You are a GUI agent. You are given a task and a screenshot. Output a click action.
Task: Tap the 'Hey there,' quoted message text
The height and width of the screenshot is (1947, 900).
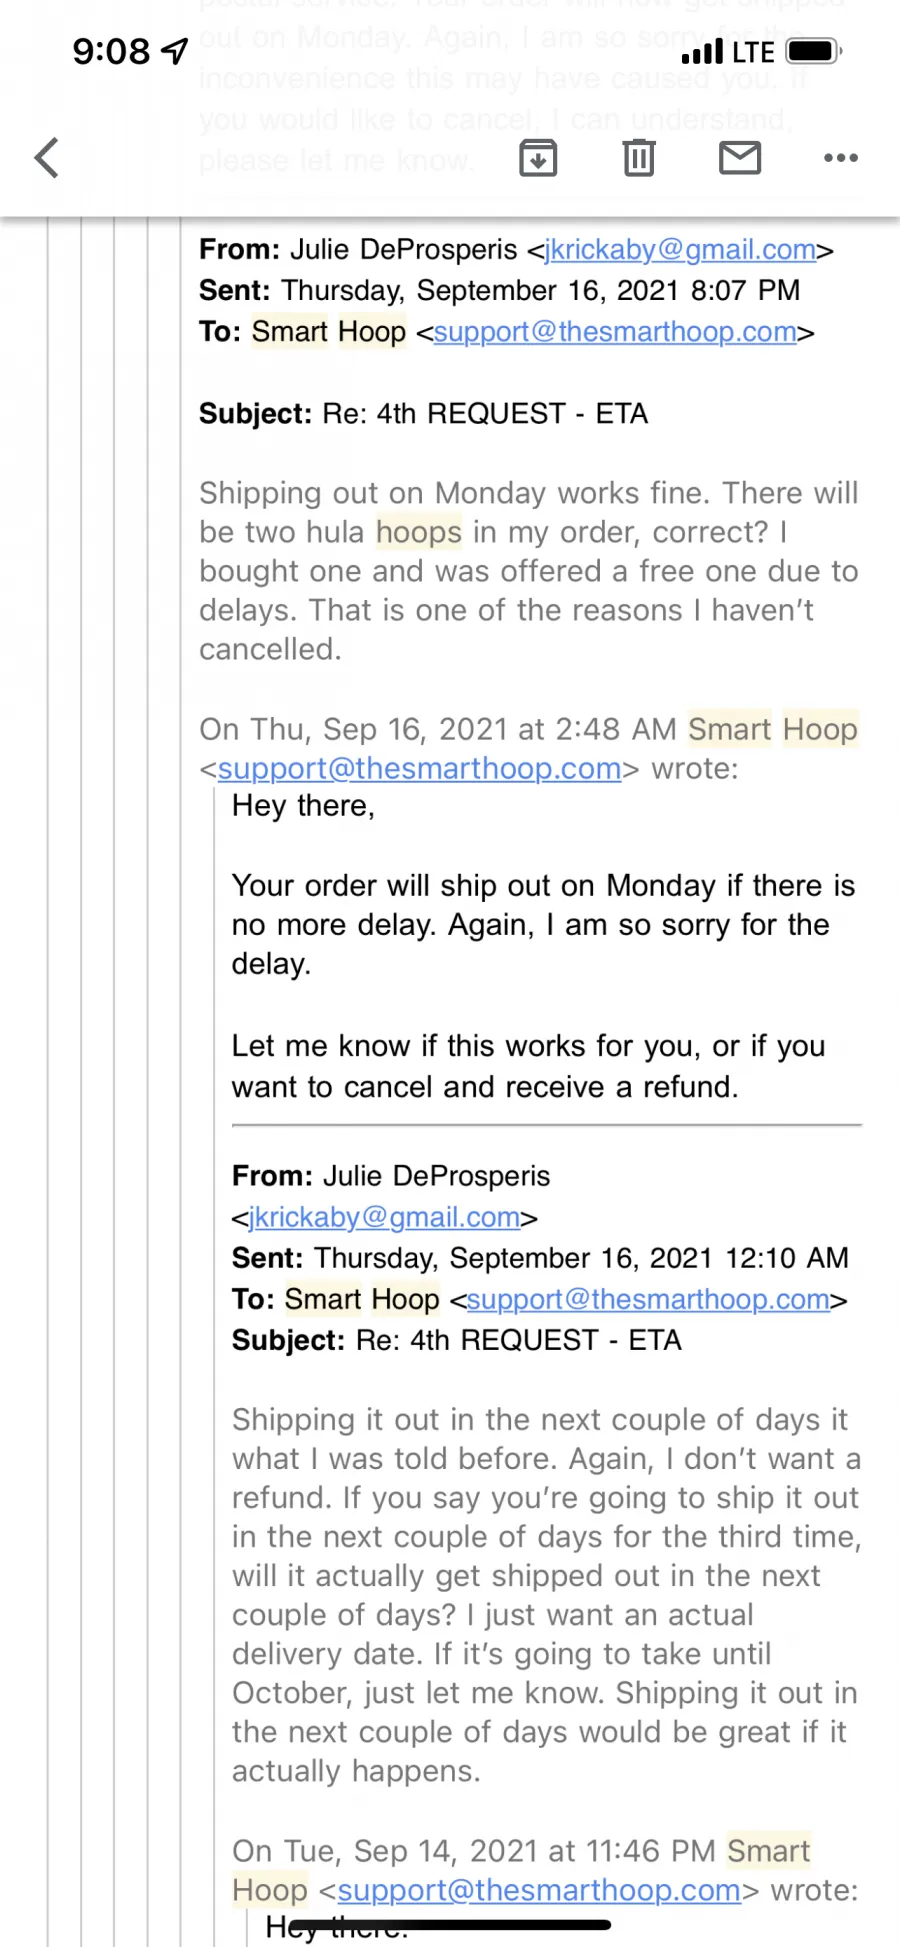coord(303,806)
